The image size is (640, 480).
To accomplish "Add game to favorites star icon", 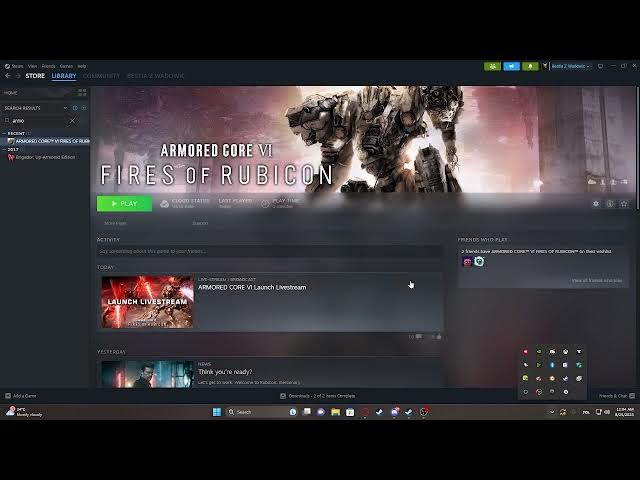I will [x=624, y=204].
